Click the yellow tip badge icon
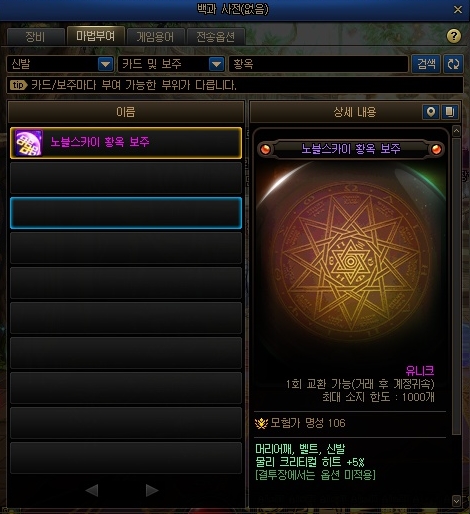470x514 pixels. (18, 85)
